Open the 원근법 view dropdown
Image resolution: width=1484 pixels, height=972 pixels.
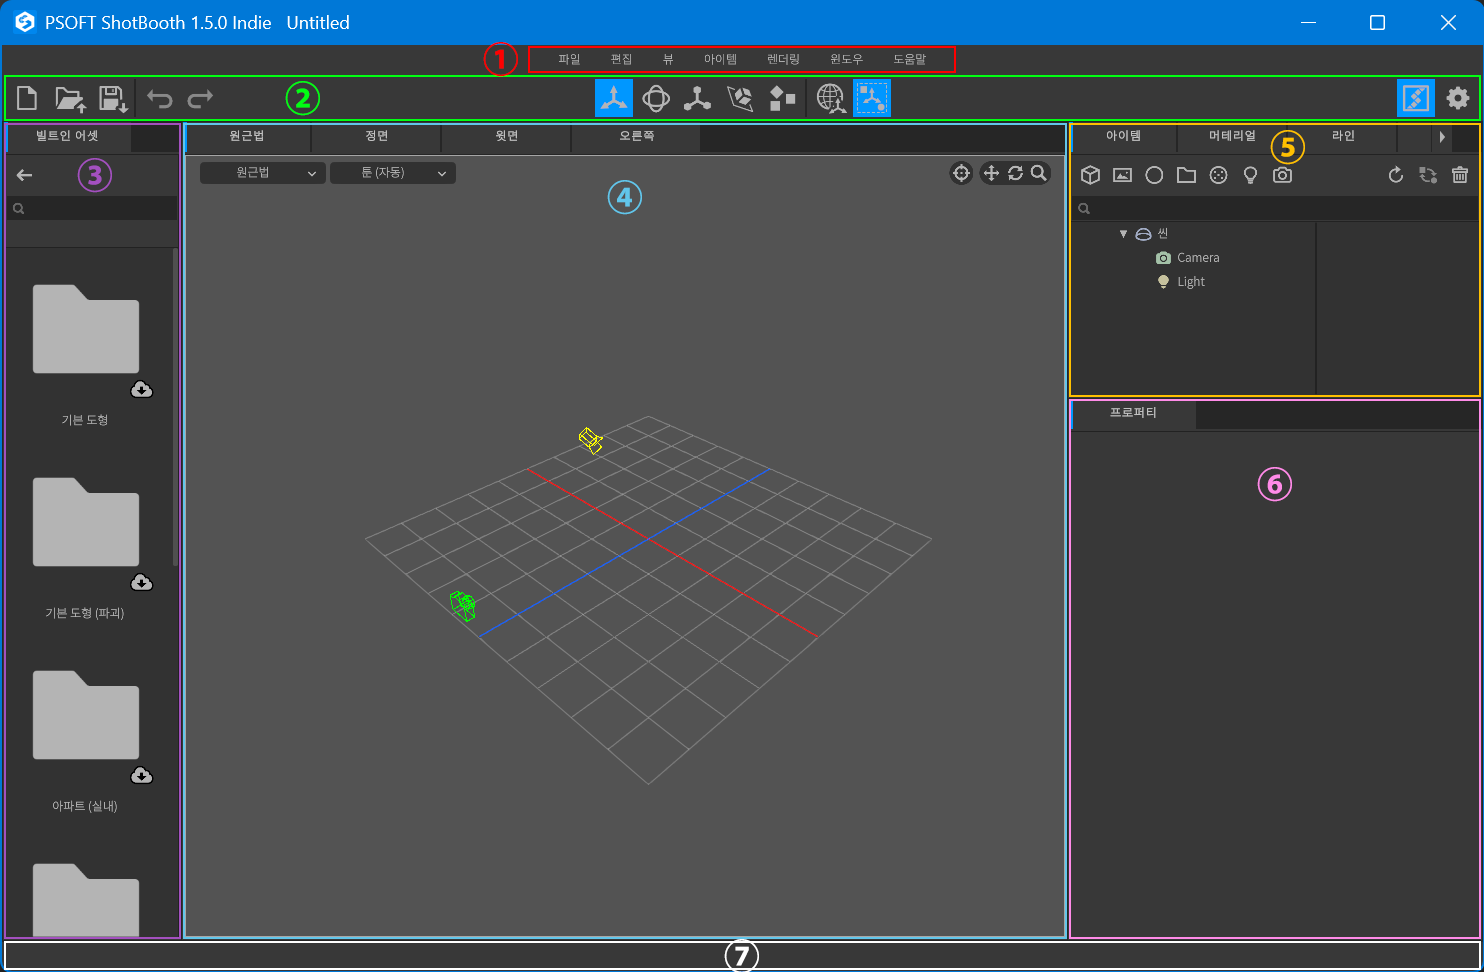[263, 173]
